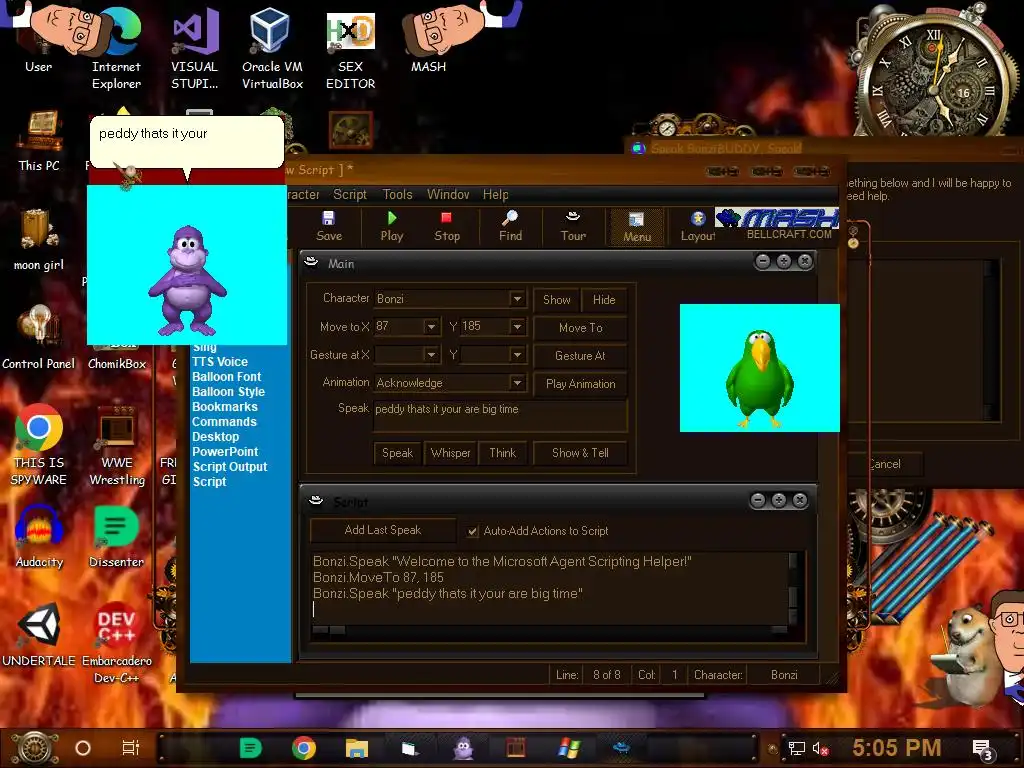
Task: Open the Help menu
Action: tap(496, 195)
